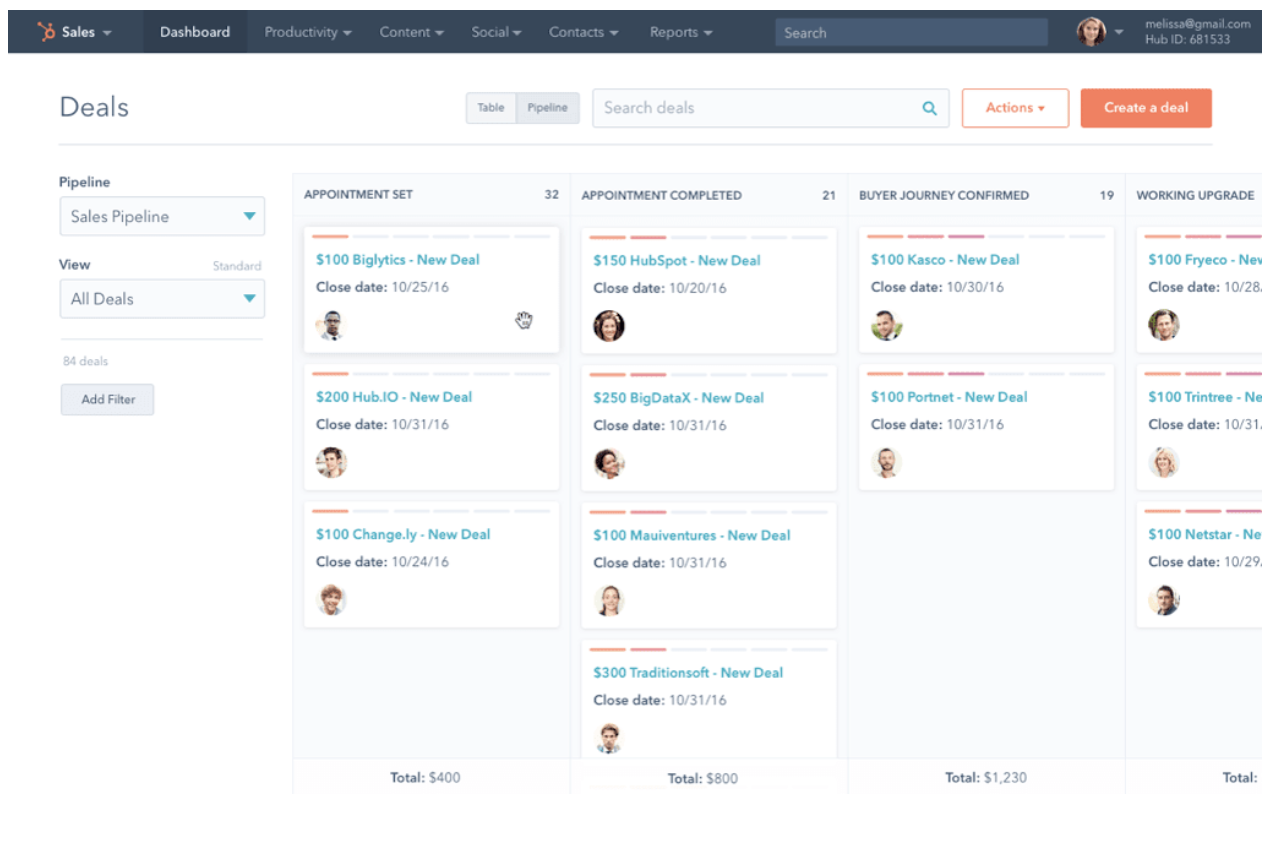1286x854 pixels.
Task: Click the user profile avatar in top bar
Action: coord(1091,32)
